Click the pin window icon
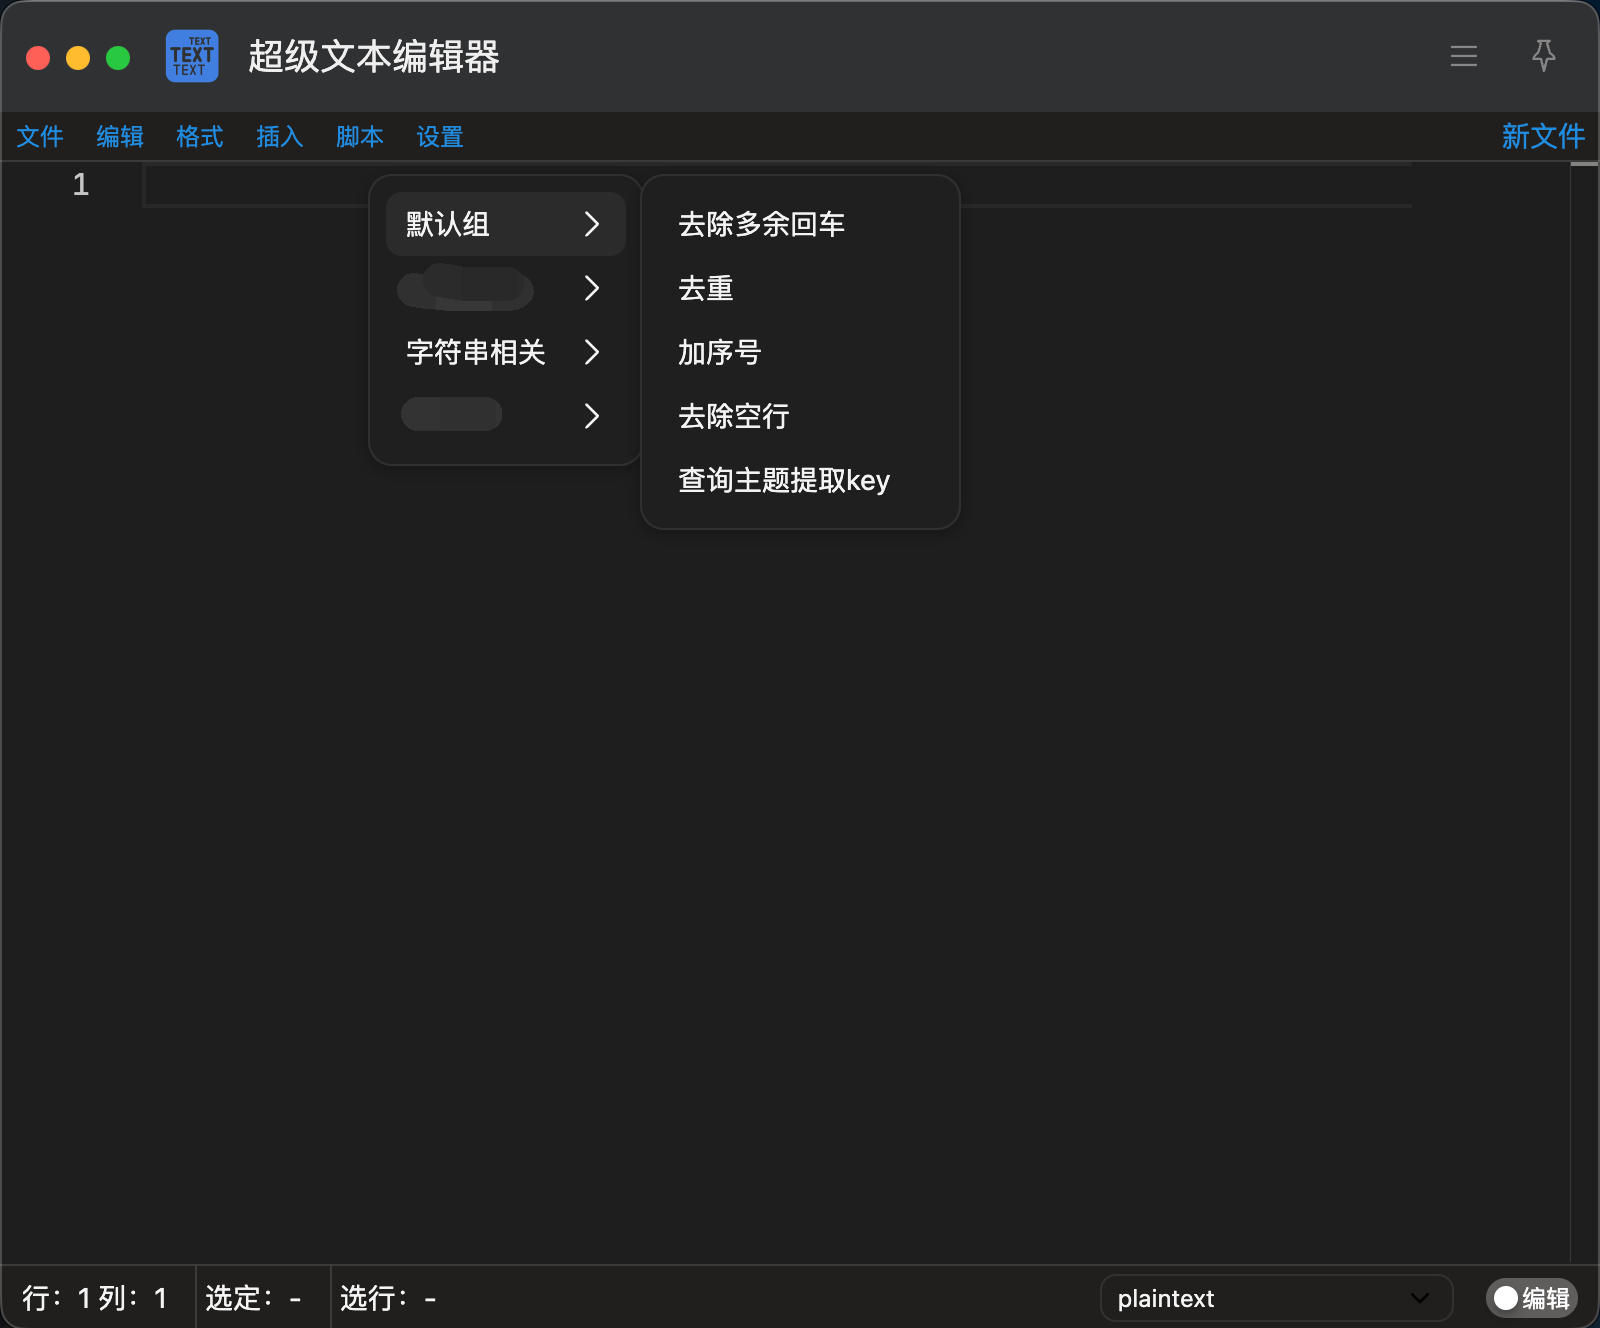The width and height of the screenshot is (1600, 1328). (1544, 56)
